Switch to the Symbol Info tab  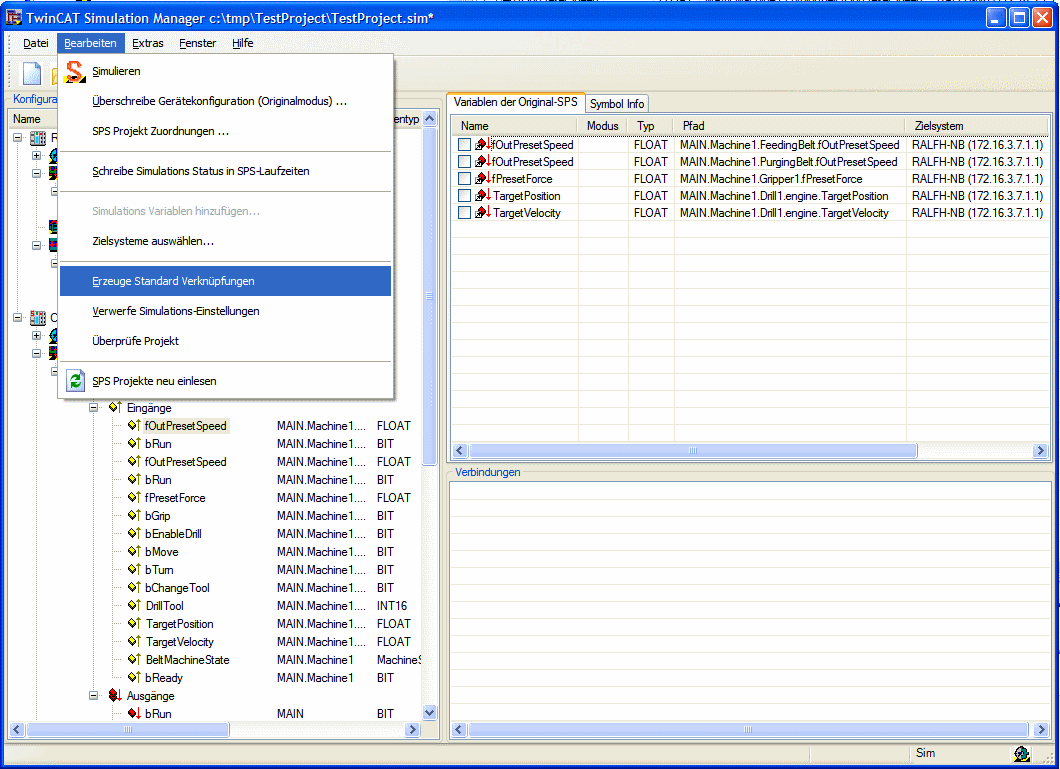point(617,103)
